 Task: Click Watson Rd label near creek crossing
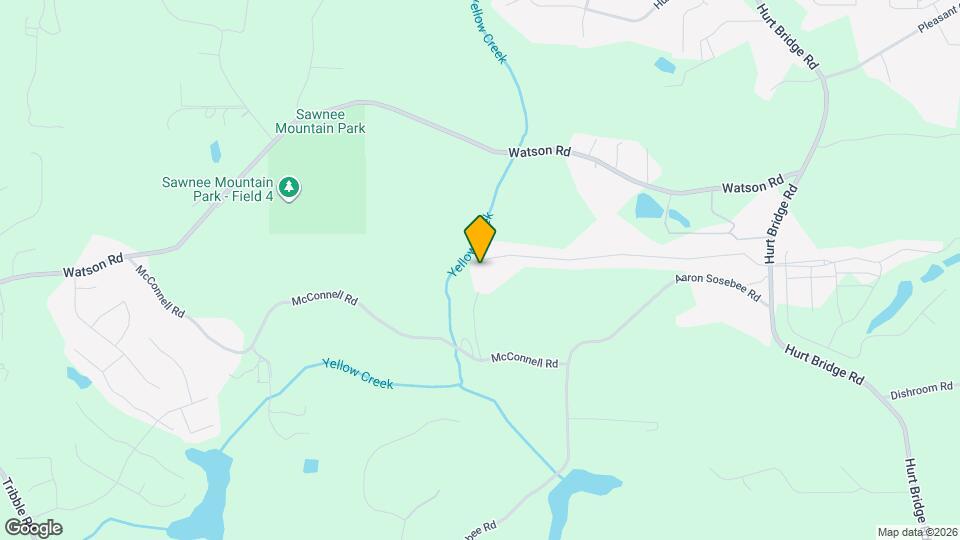click(539, 151)
